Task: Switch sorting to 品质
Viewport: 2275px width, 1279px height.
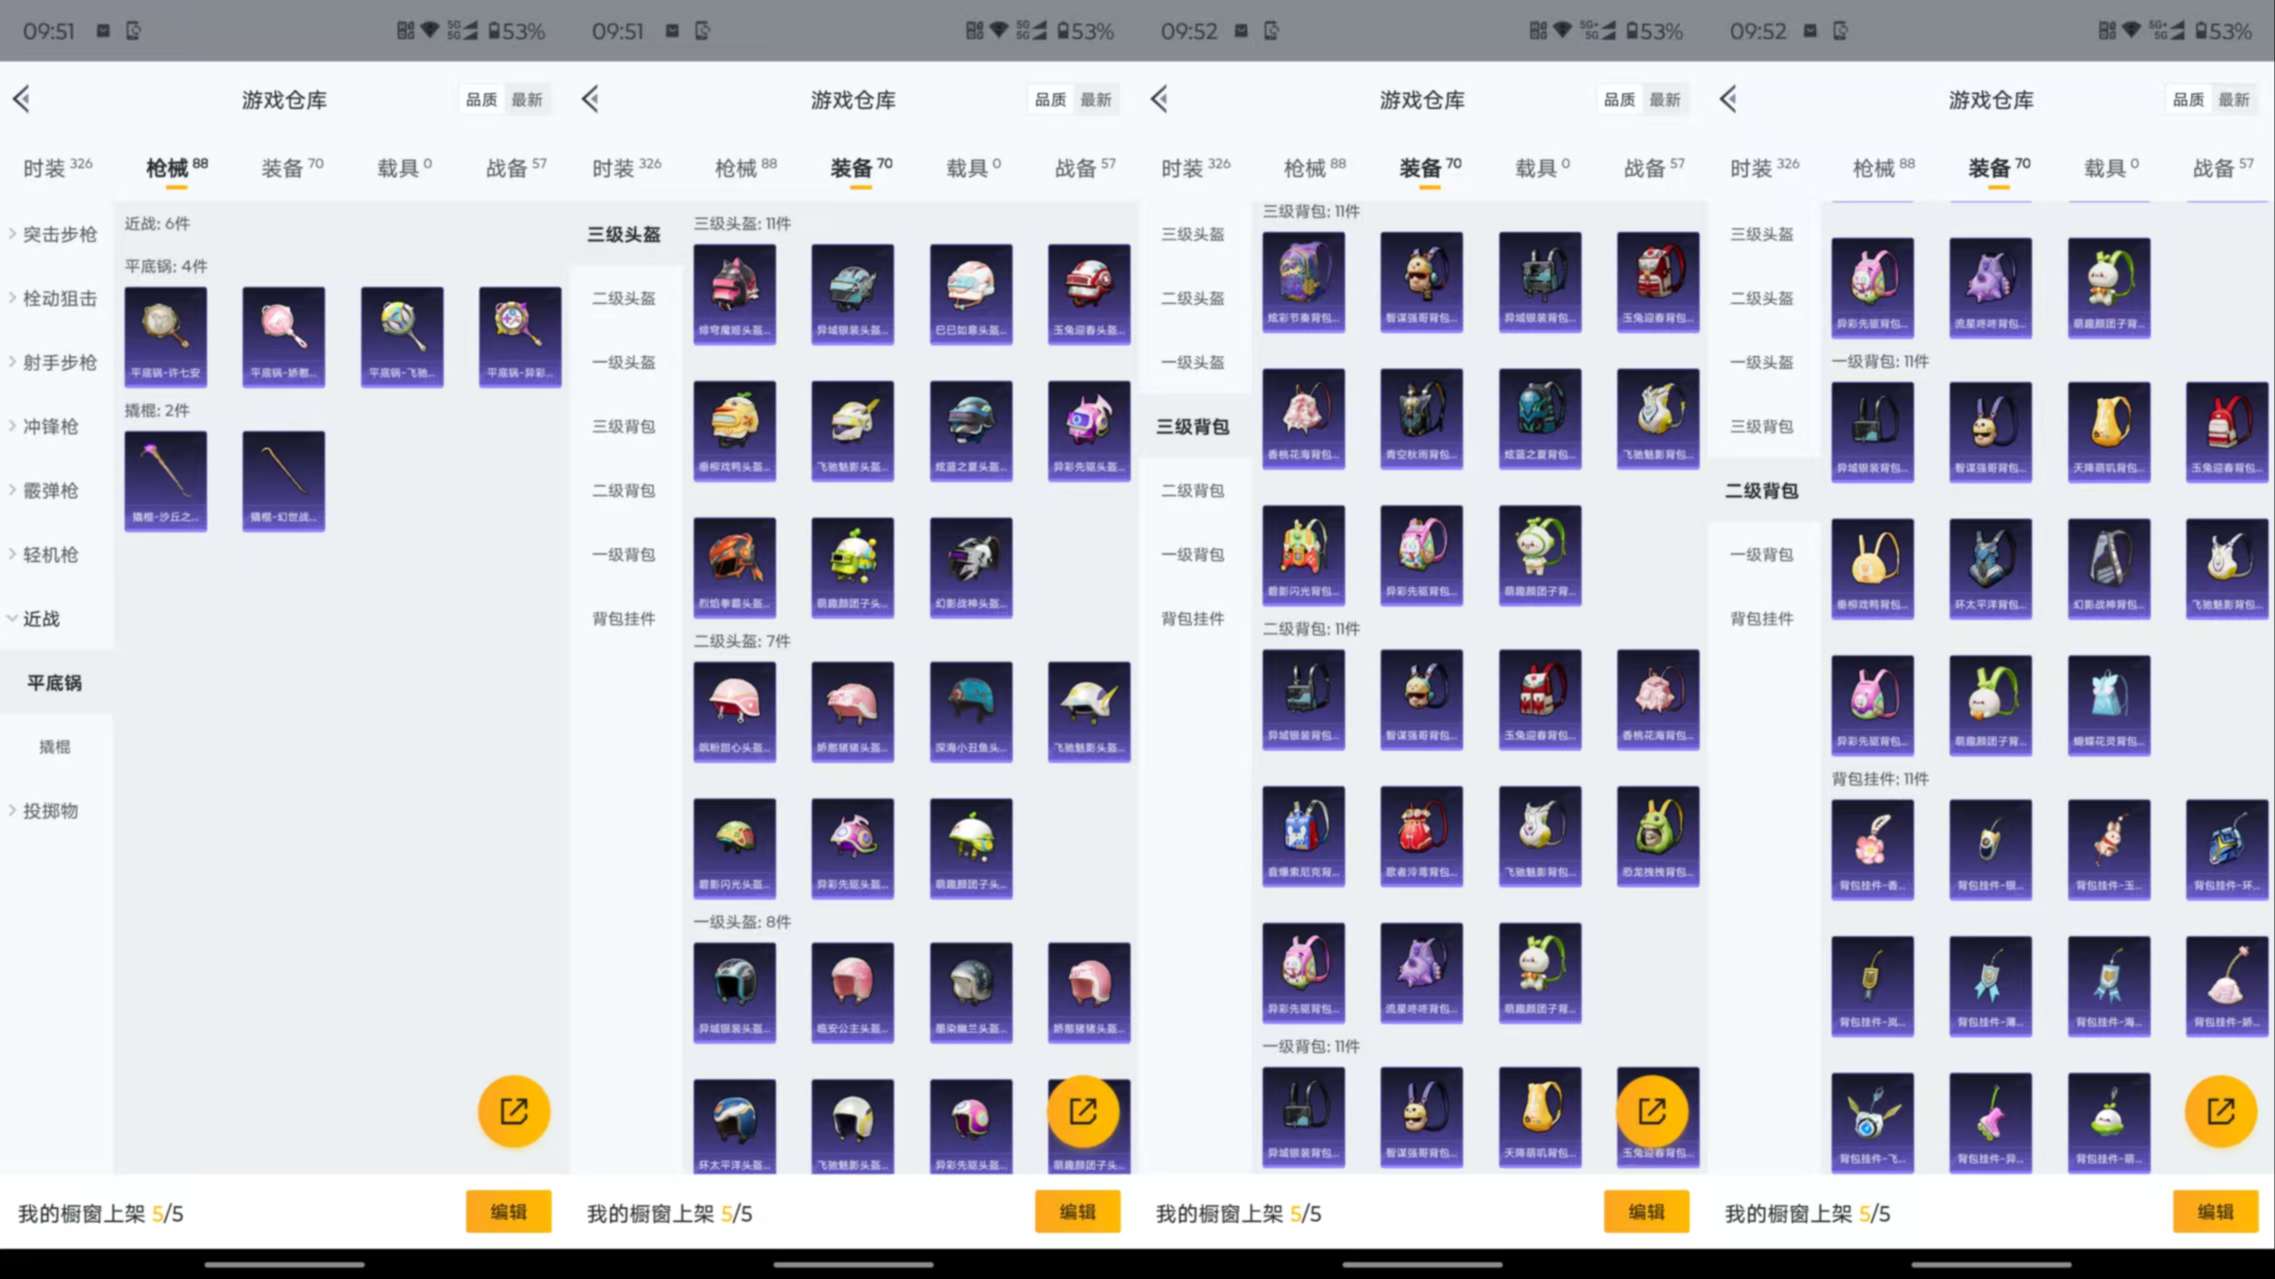Action: click(480, 99)
